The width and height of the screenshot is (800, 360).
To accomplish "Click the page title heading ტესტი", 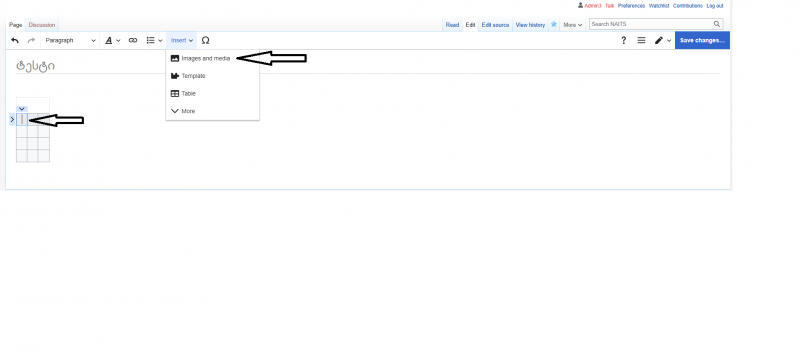I will tap(35, 65).
